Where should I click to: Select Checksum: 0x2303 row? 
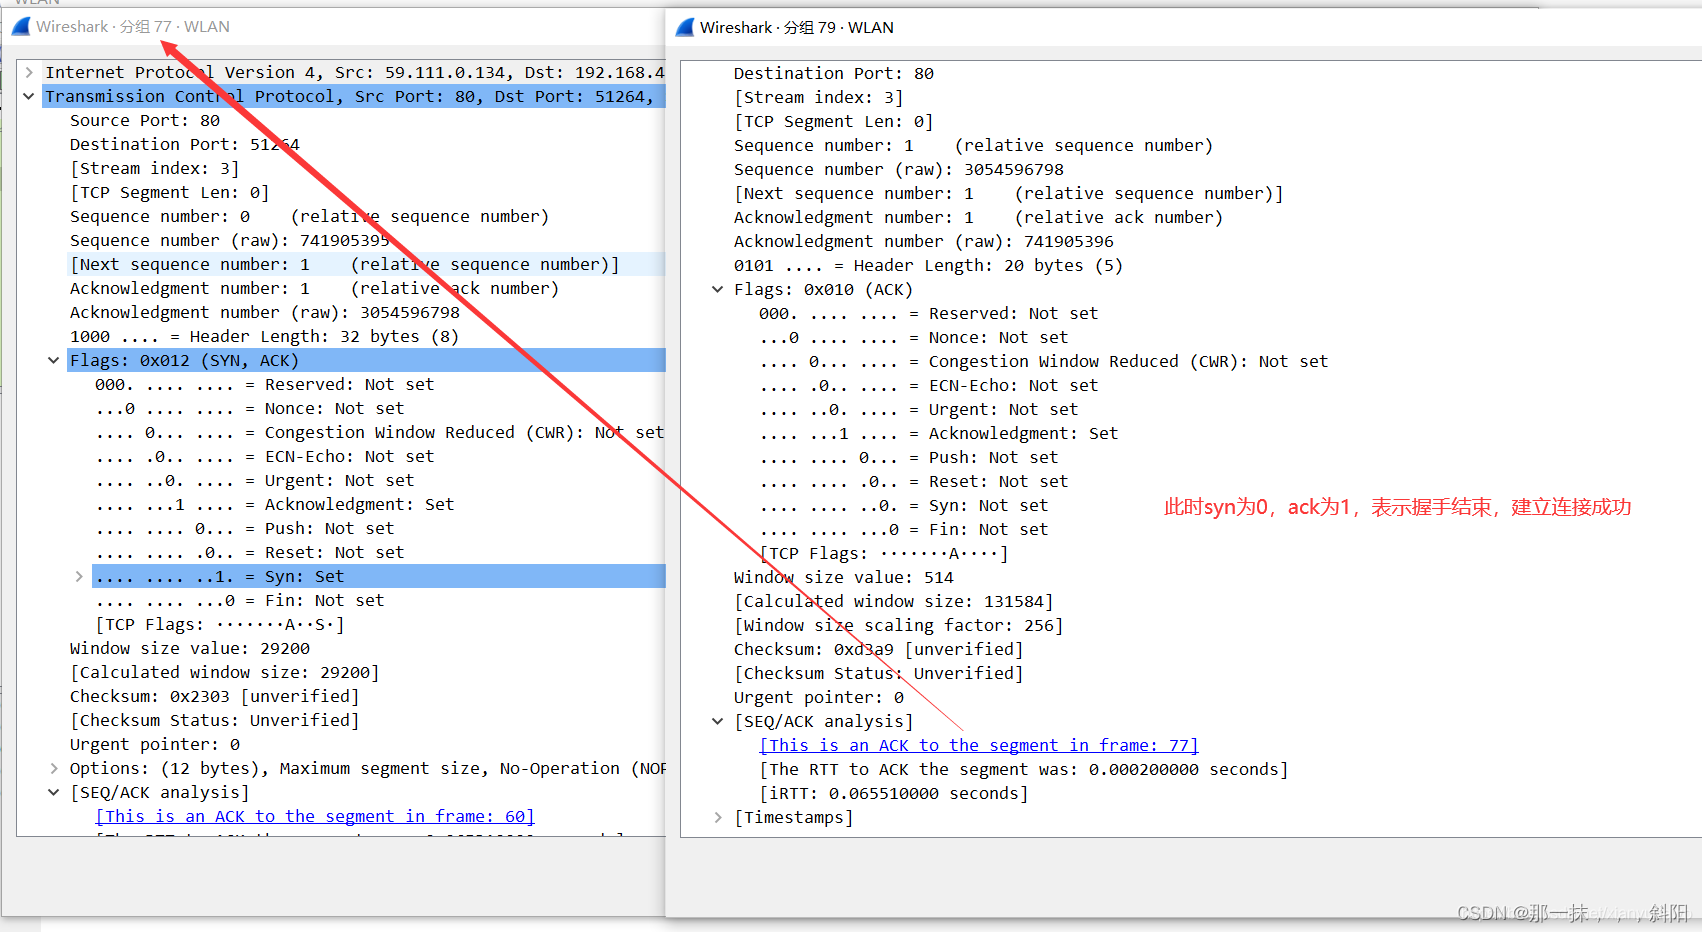click(215, 696)
